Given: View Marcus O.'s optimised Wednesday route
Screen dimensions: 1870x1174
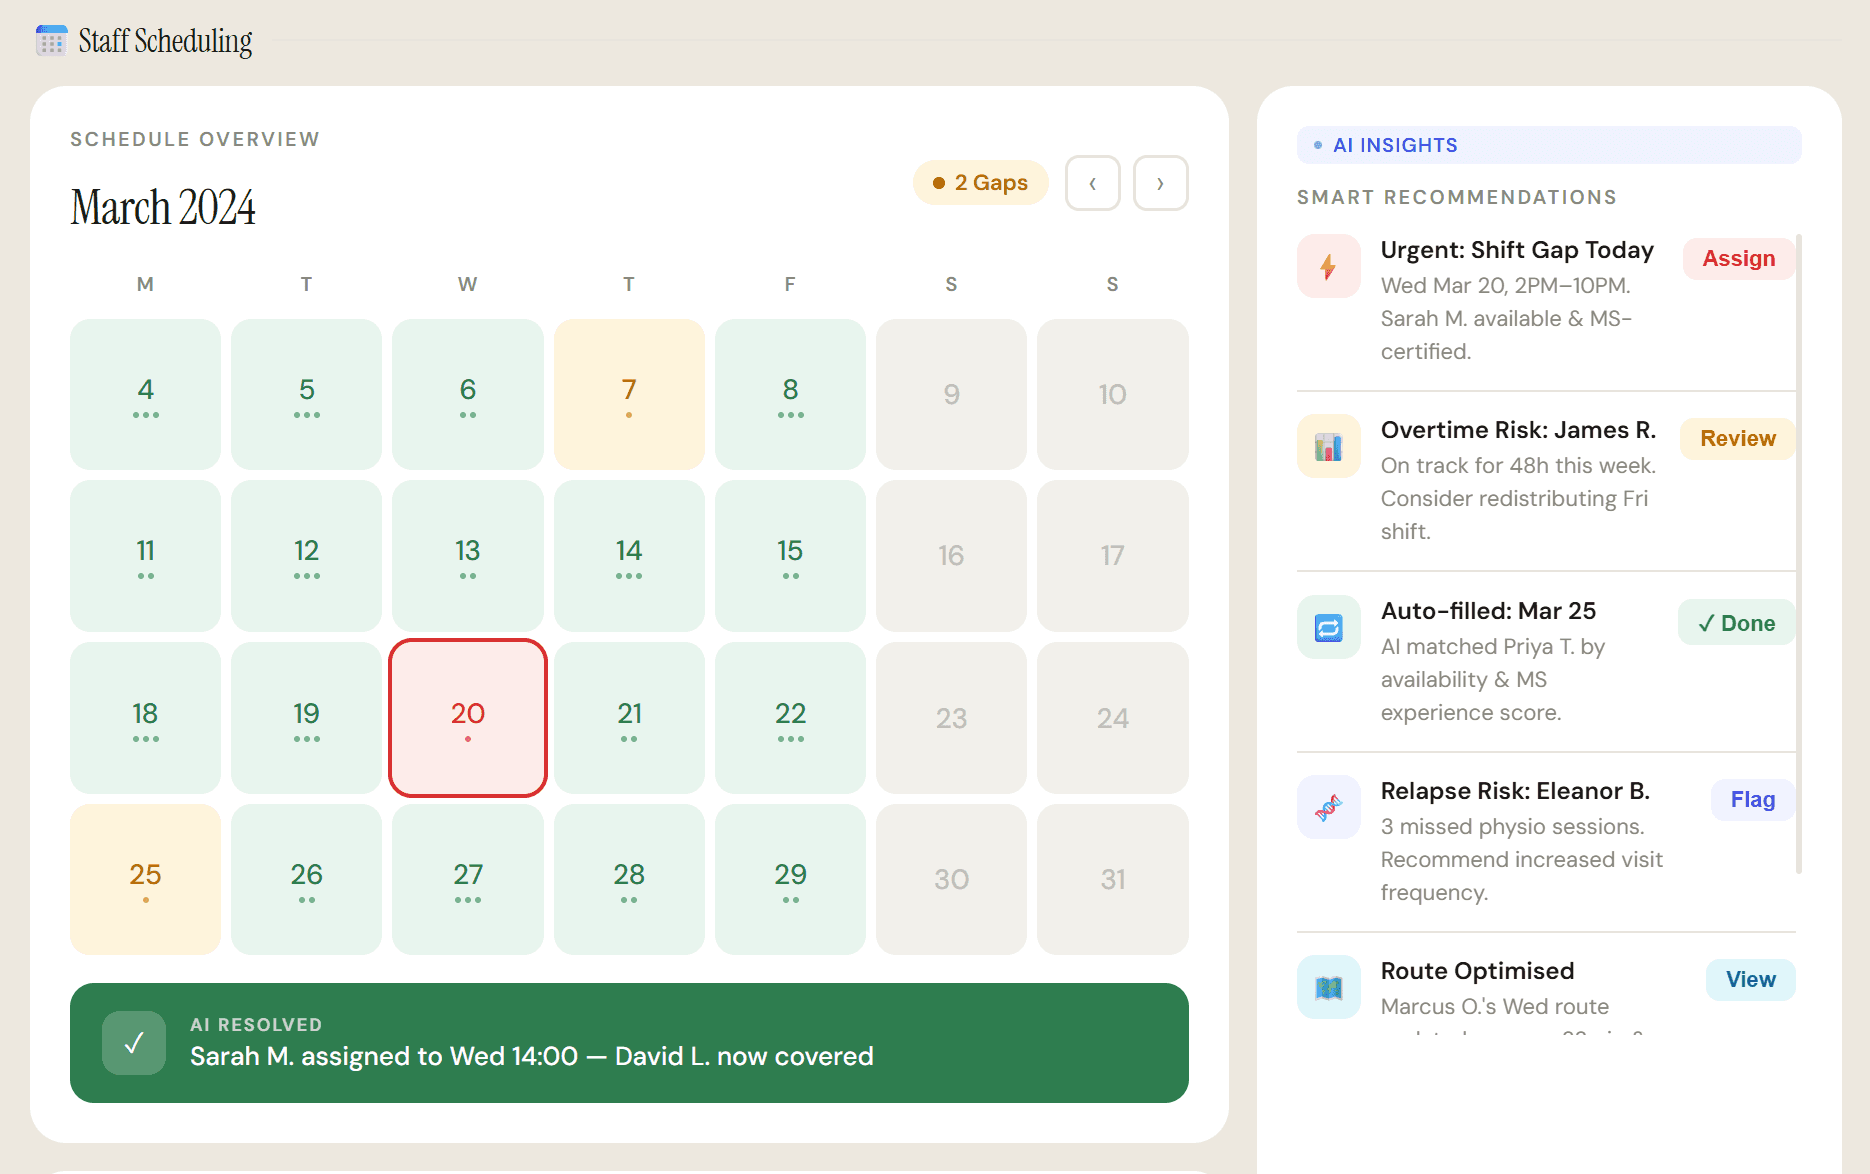Looking at the screenshot, I should click(1750, 979).
